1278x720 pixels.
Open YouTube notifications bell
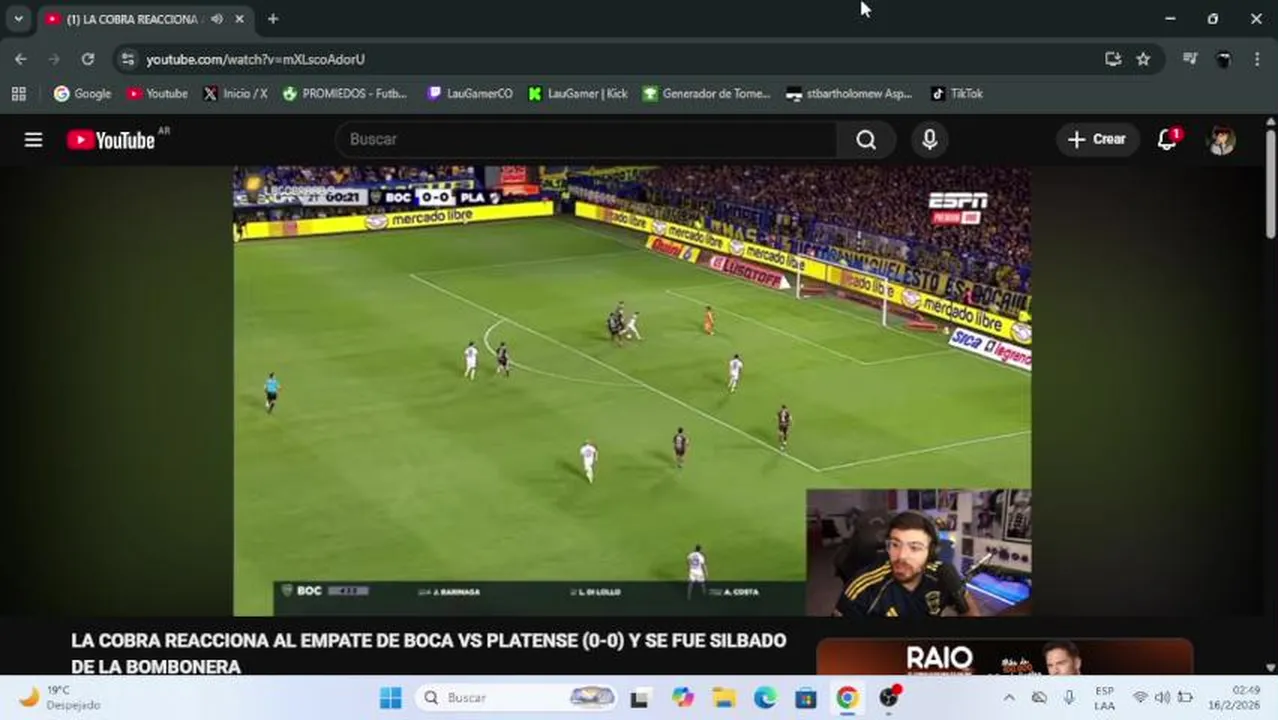pos(1167,140)
